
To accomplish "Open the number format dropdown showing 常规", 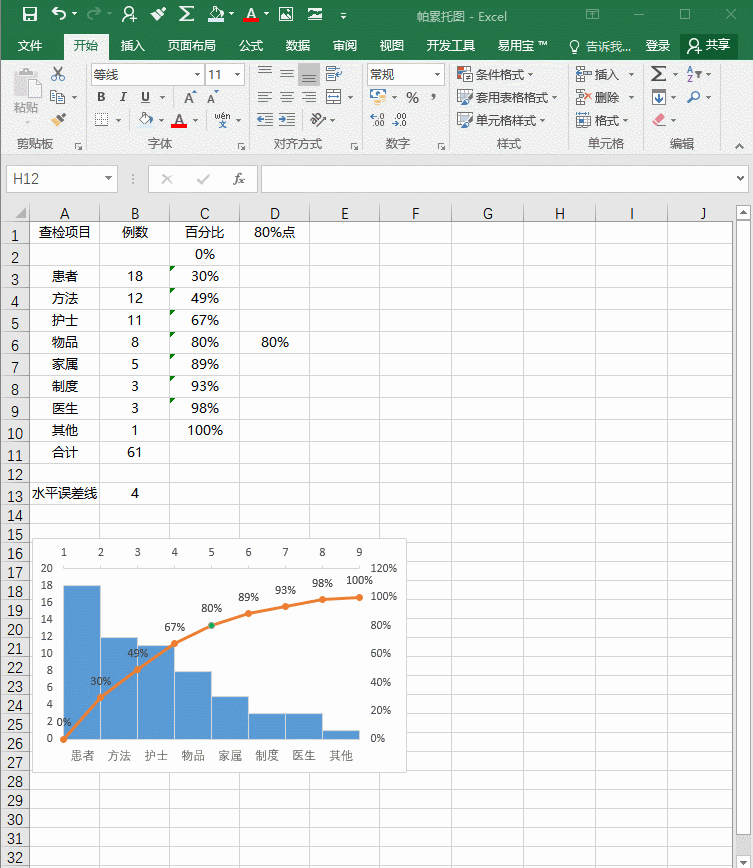I will [x=437, y=74].
